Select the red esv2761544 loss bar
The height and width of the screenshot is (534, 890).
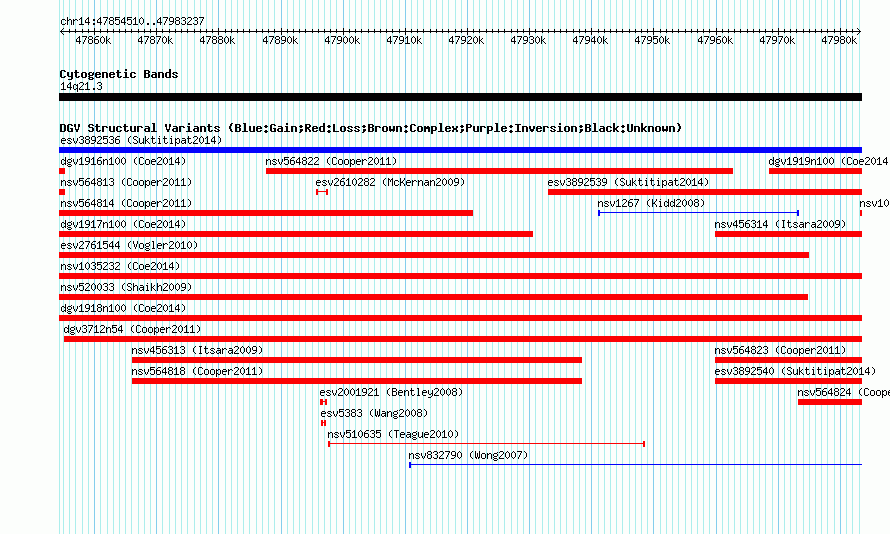click(434, 255)
